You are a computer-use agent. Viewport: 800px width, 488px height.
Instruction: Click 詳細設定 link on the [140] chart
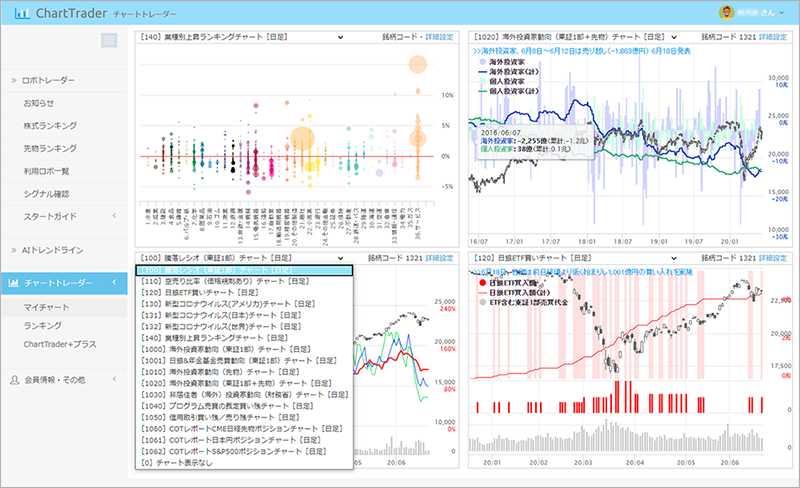439,37
